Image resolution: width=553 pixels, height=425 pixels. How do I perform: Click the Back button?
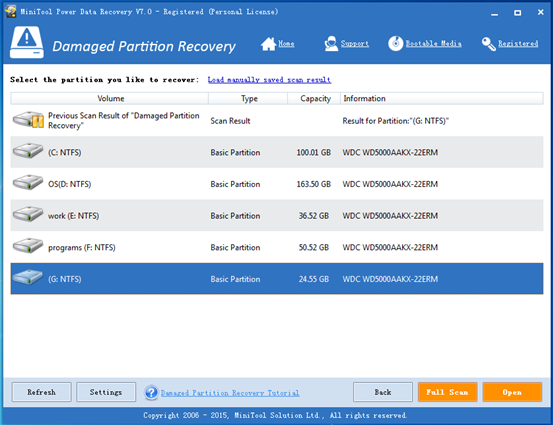click(383, 392)
